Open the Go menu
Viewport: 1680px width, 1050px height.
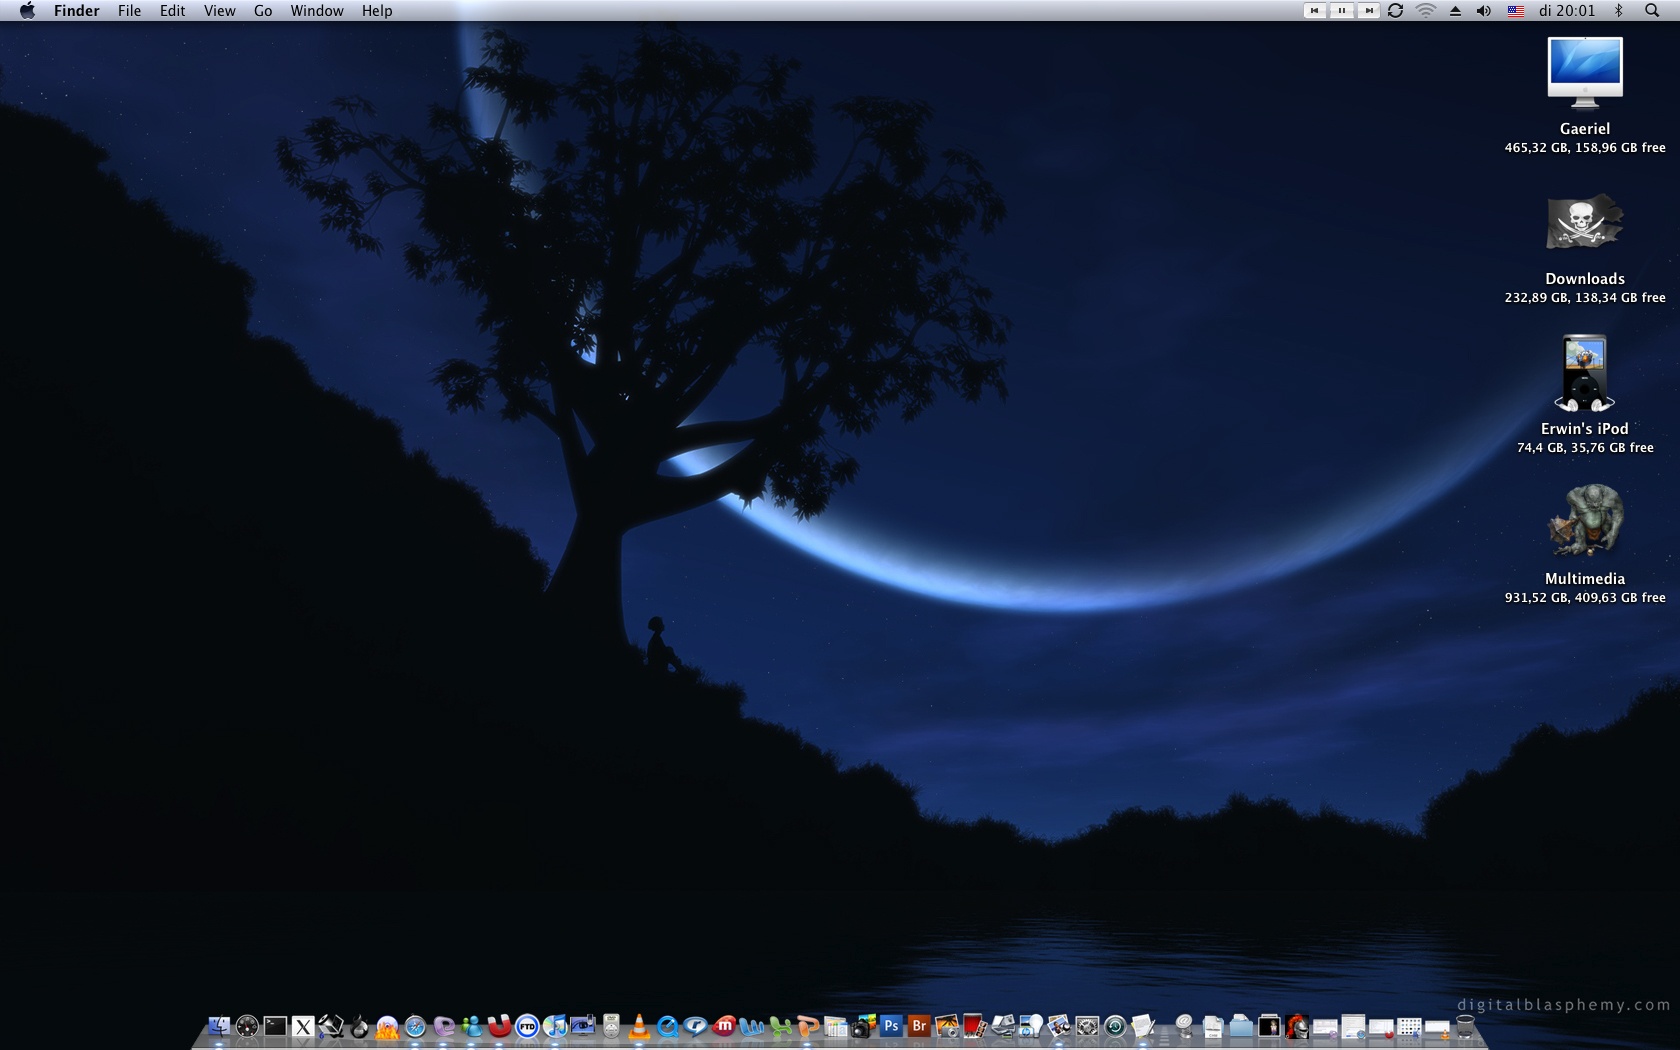point(263,11)
